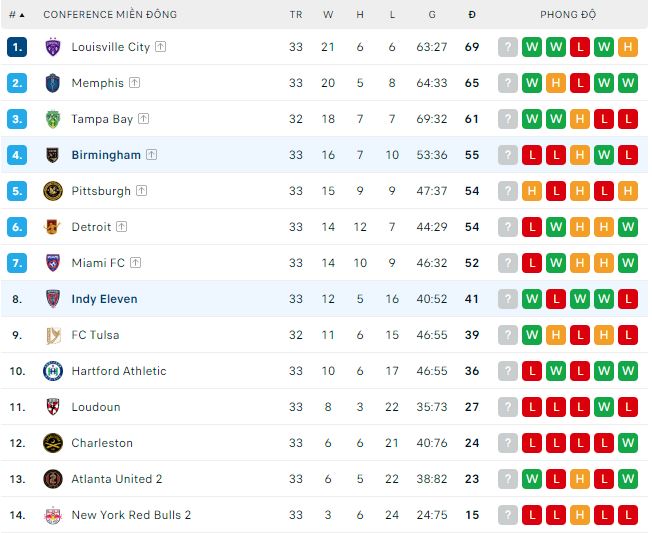Click the Charleston skull crest logo

click(x=53, y=443)
